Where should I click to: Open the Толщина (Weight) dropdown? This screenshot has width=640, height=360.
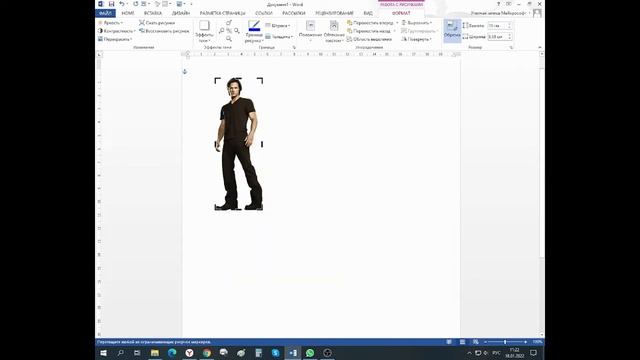[279, 37]
